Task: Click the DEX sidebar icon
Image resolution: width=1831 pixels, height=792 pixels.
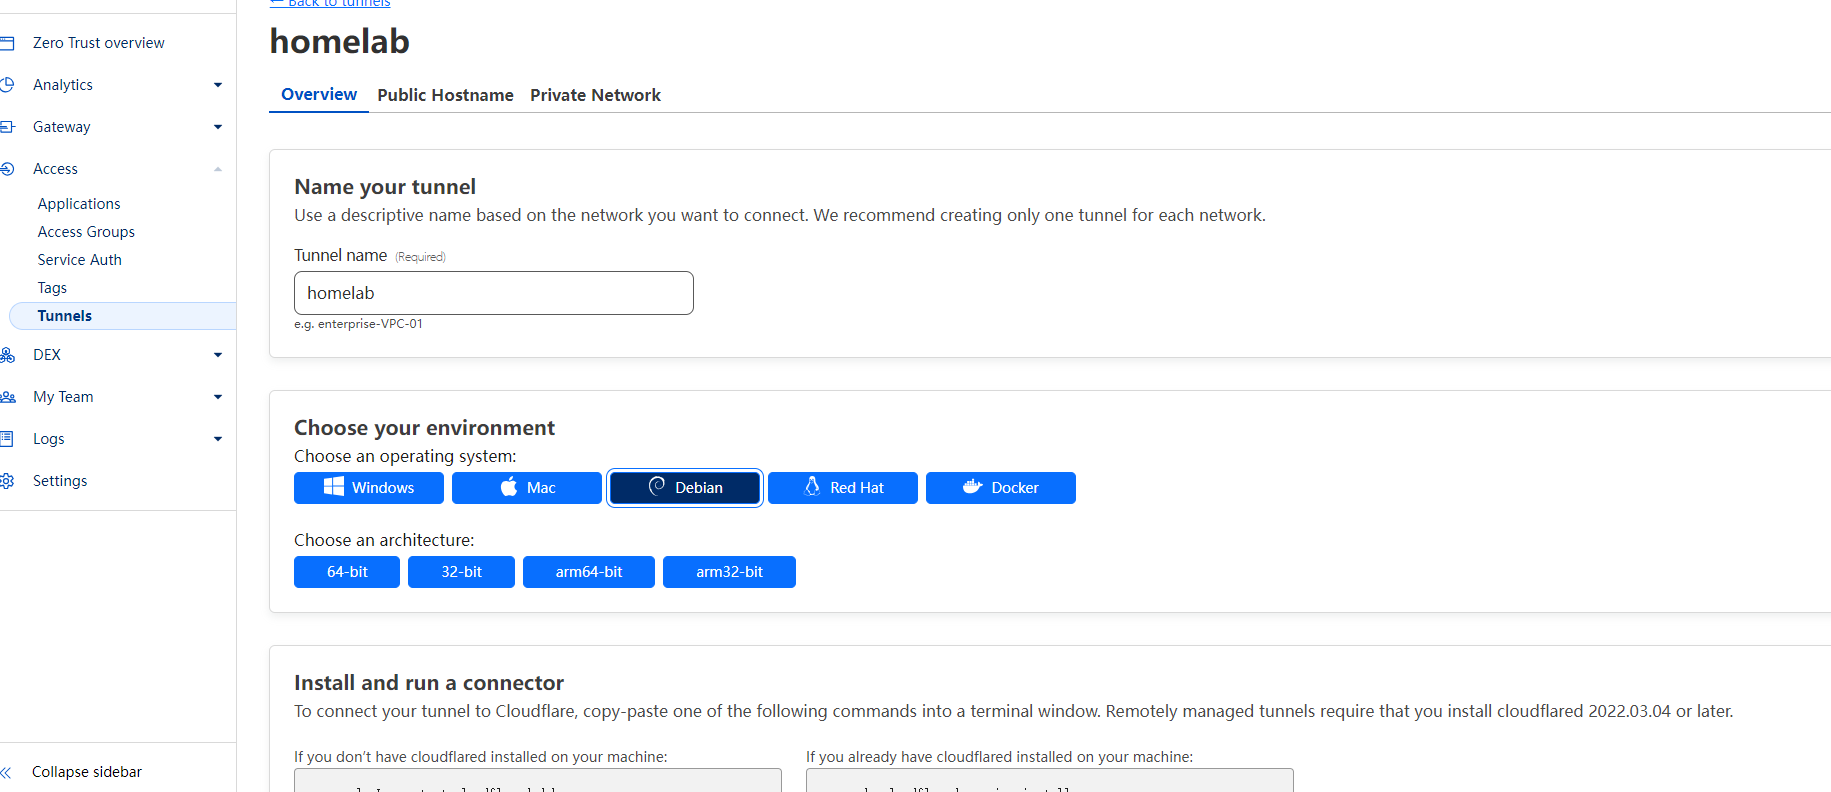Action: [x=7, y=355]
